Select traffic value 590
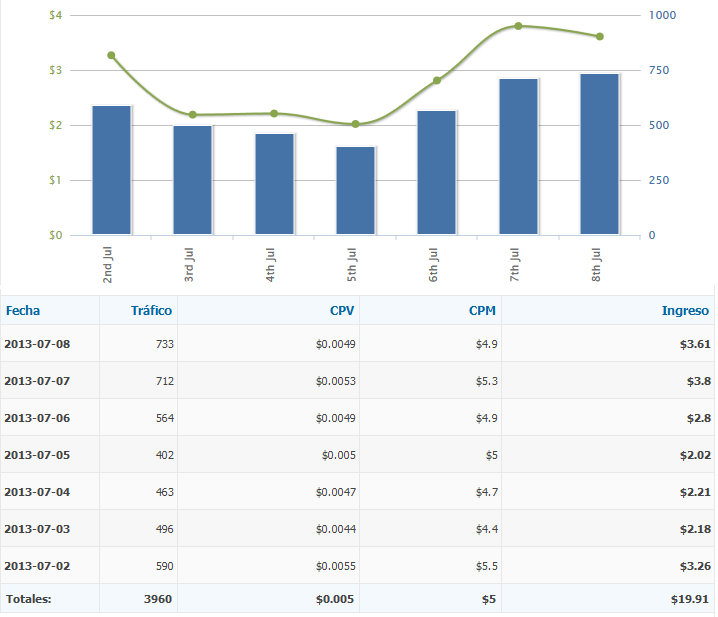718x617 pixels. 164,566
